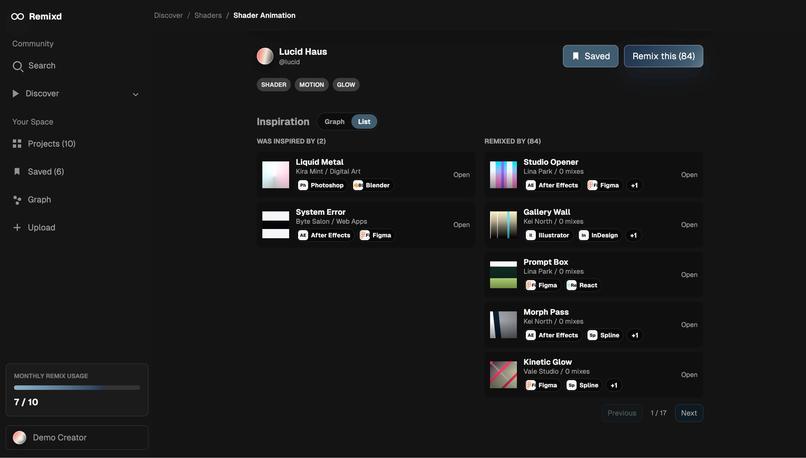Follow the Shaders breadcrumb link
This screenshot has height=458, width=806.
click(x=208, y=15)
